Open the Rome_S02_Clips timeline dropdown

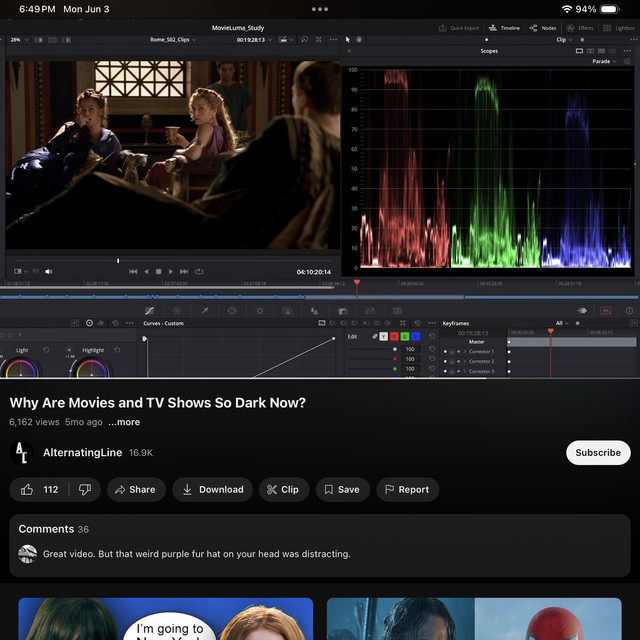173,40
